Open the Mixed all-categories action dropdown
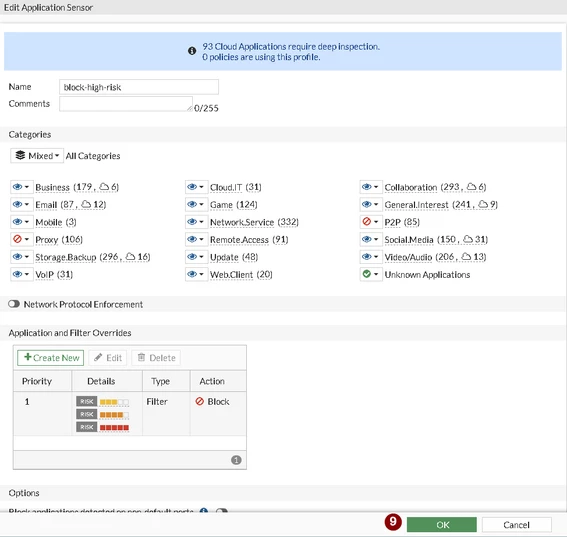This screenshot has width=567, height=537. click(x=37, y=156)
